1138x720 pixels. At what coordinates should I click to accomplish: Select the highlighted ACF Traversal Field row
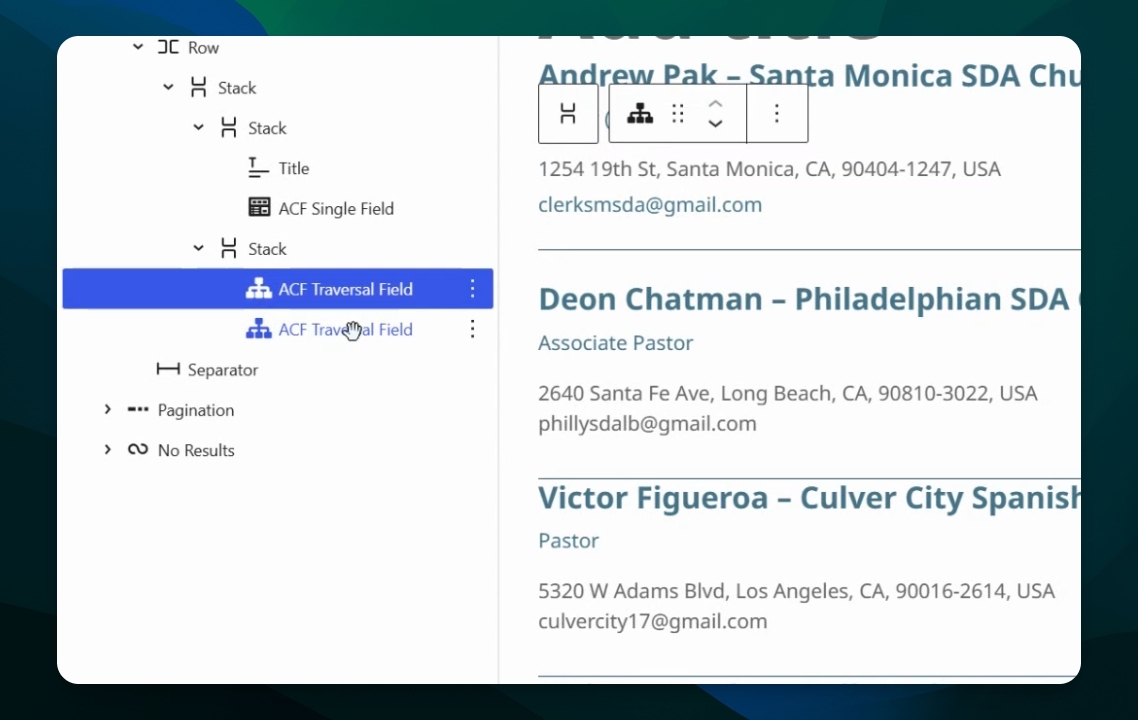(278, 289)
